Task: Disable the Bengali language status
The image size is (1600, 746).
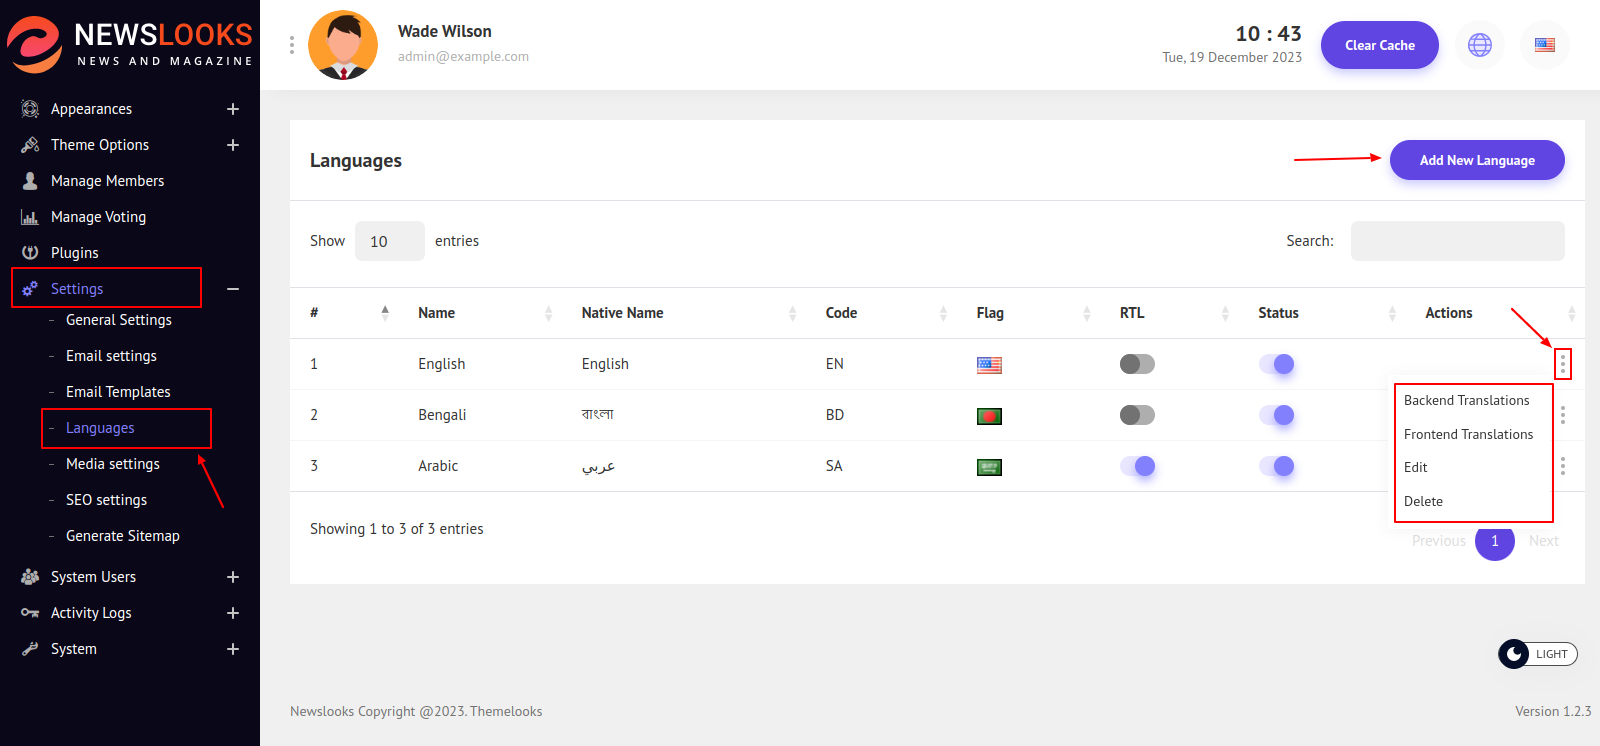Action: (x=1276, y=415)
